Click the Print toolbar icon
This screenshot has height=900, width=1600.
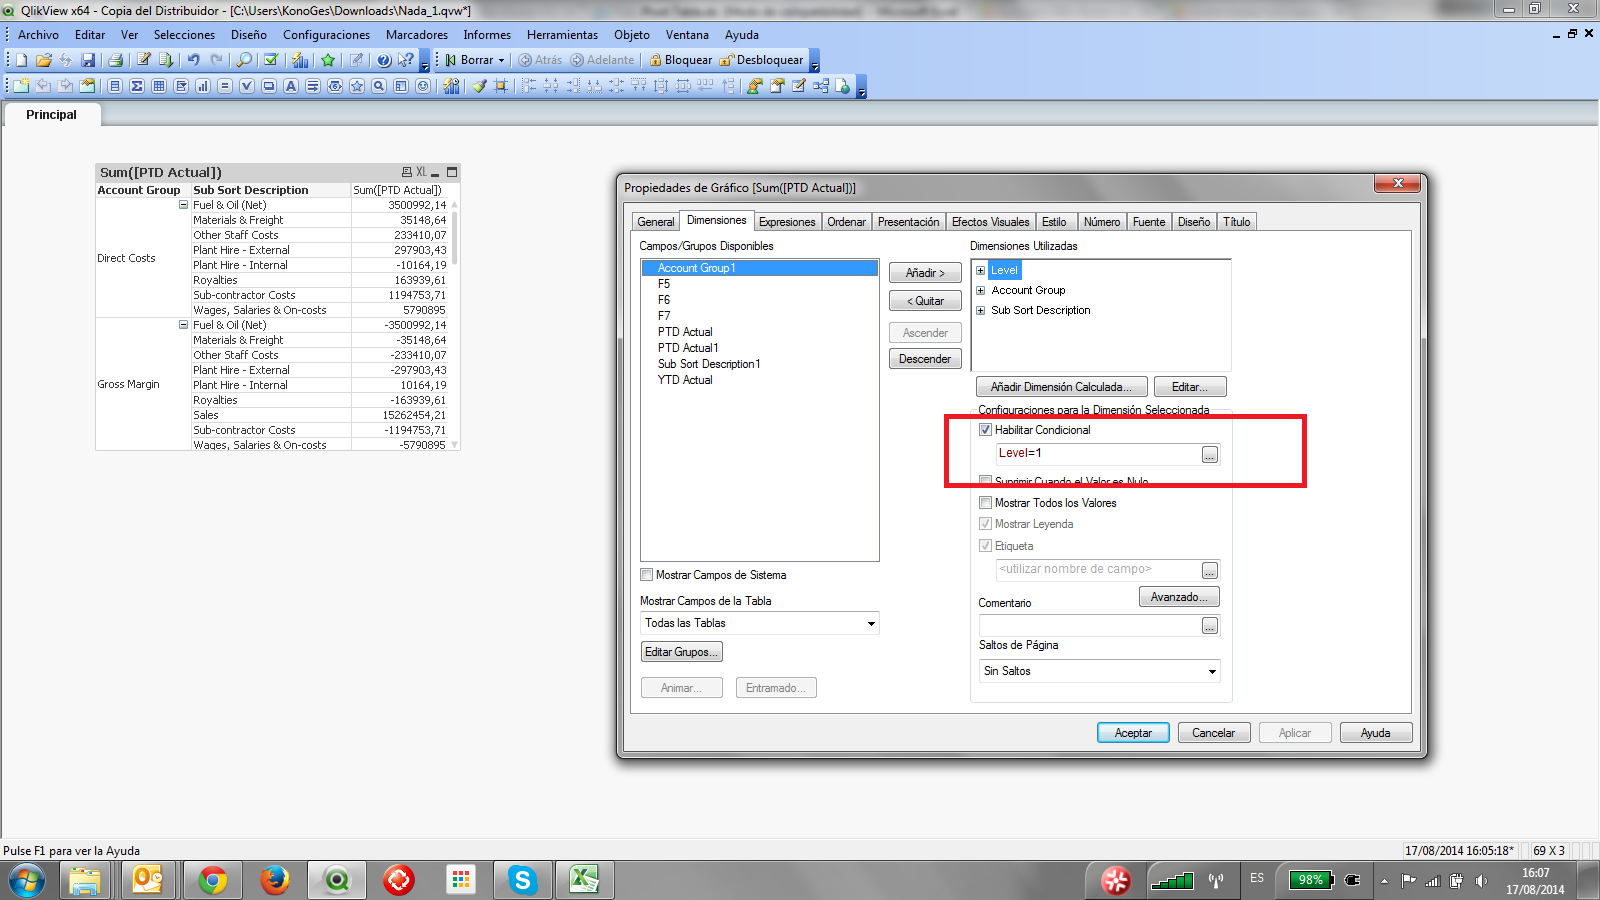115,60
